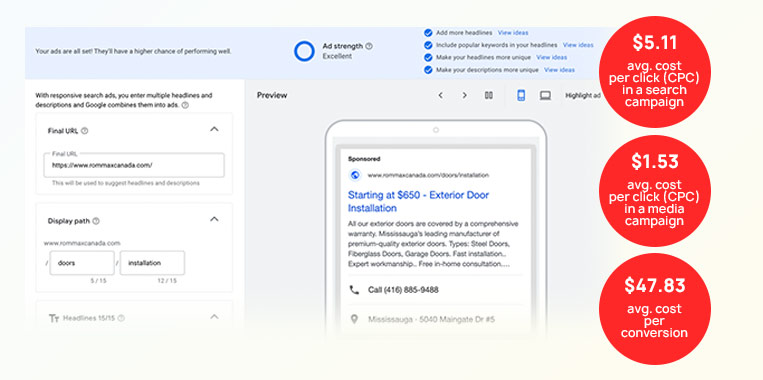Viewport: 763px width, 380px height.
Task: Toggle the Add more headlines checkmark
Action: (x=428, y=33)
